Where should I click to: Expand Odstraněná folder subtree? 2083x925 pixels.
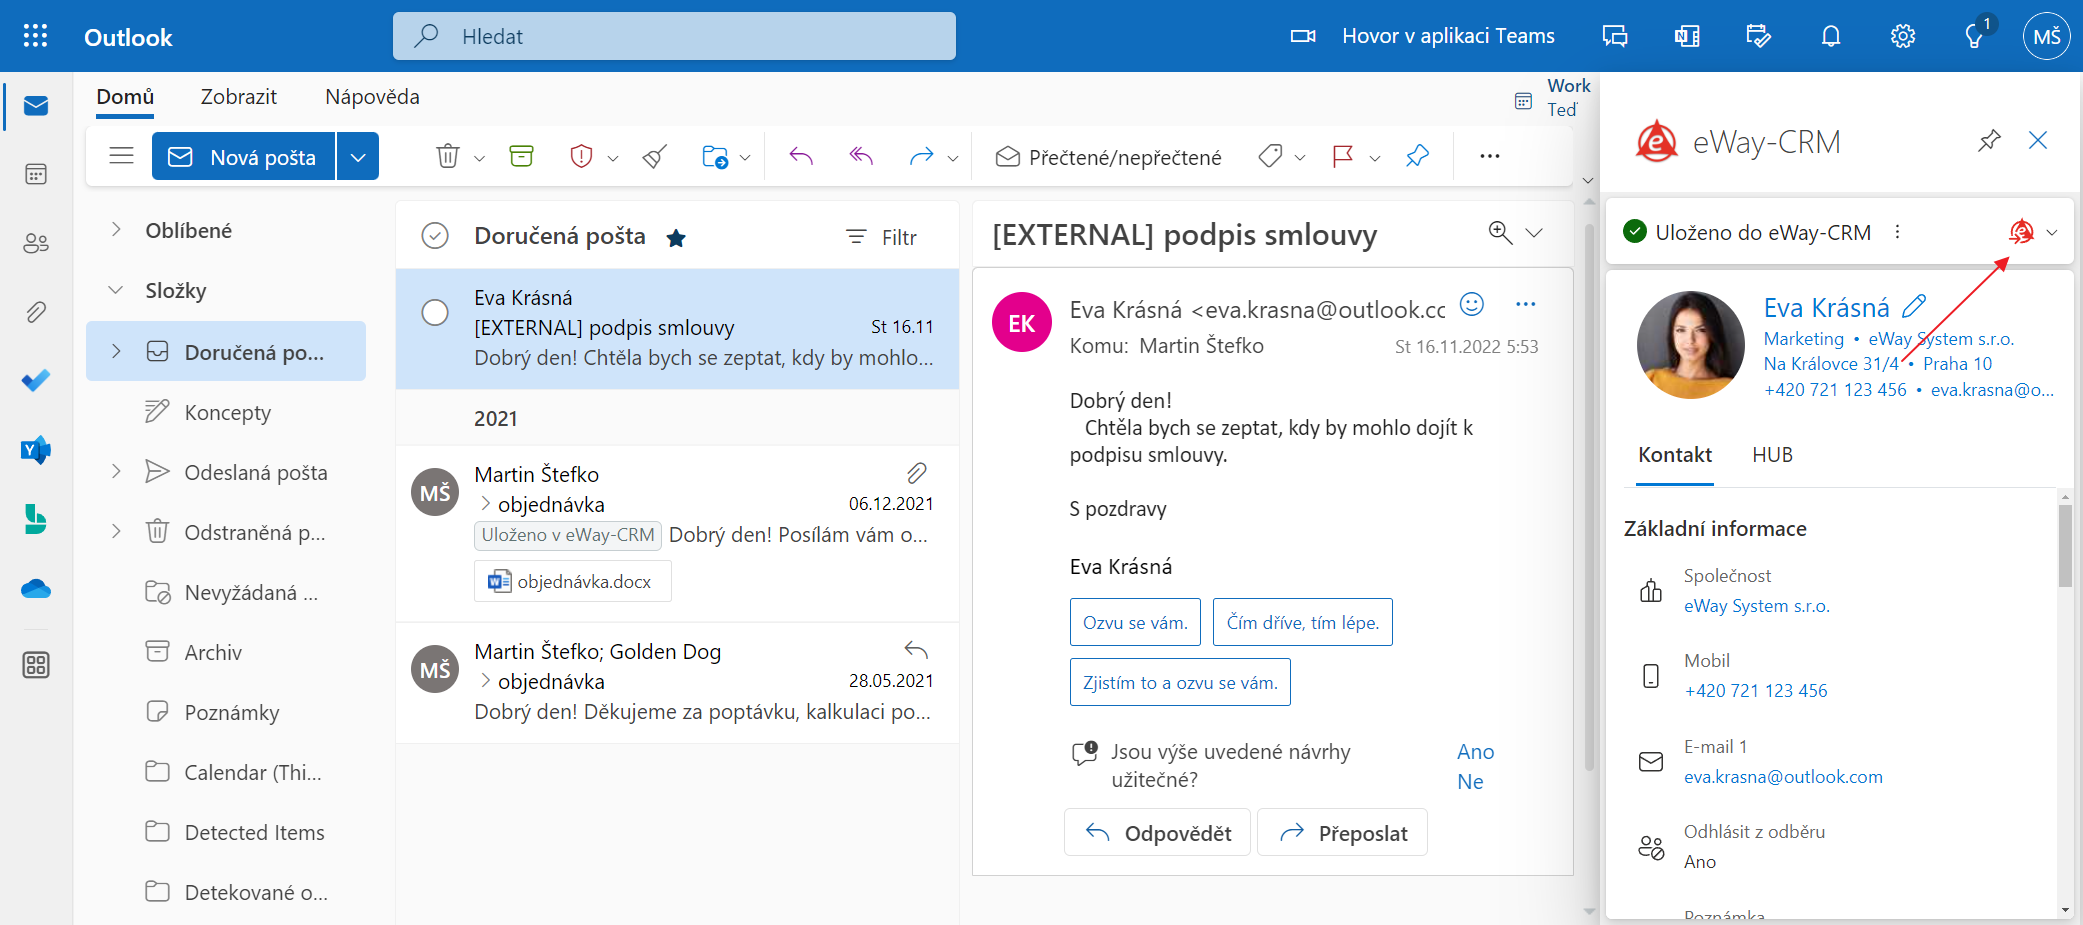[116, 532]
